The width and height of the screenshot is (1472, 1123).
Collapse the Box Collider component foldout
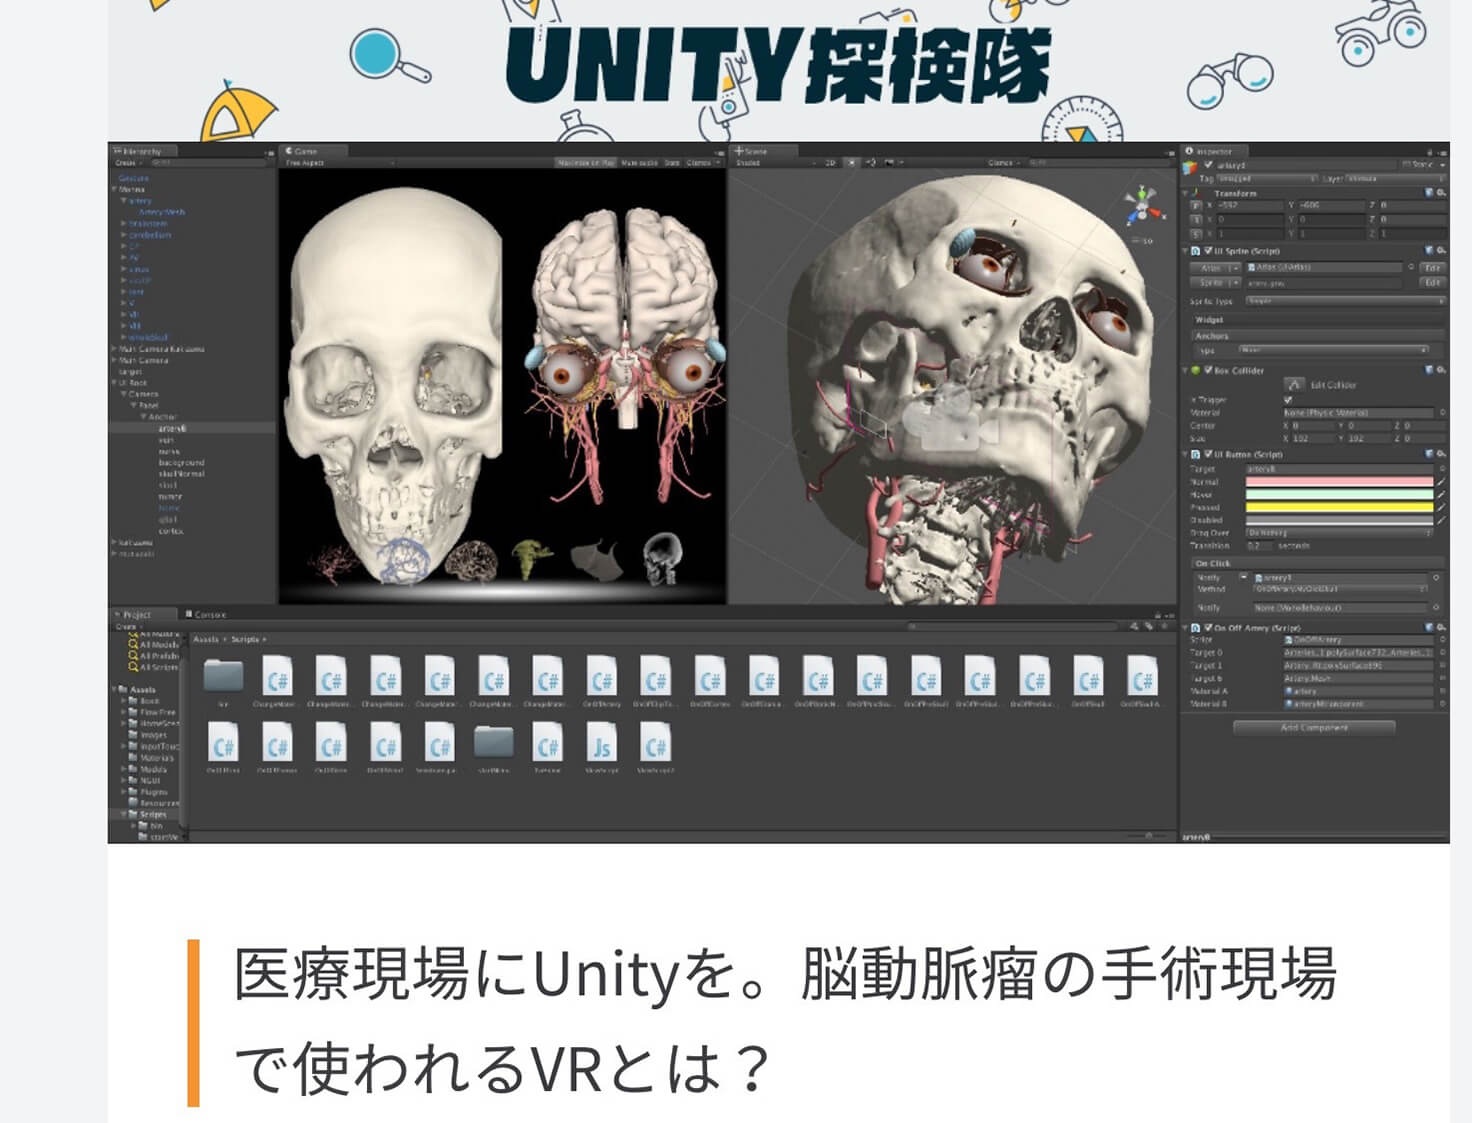pos(1187,370)
